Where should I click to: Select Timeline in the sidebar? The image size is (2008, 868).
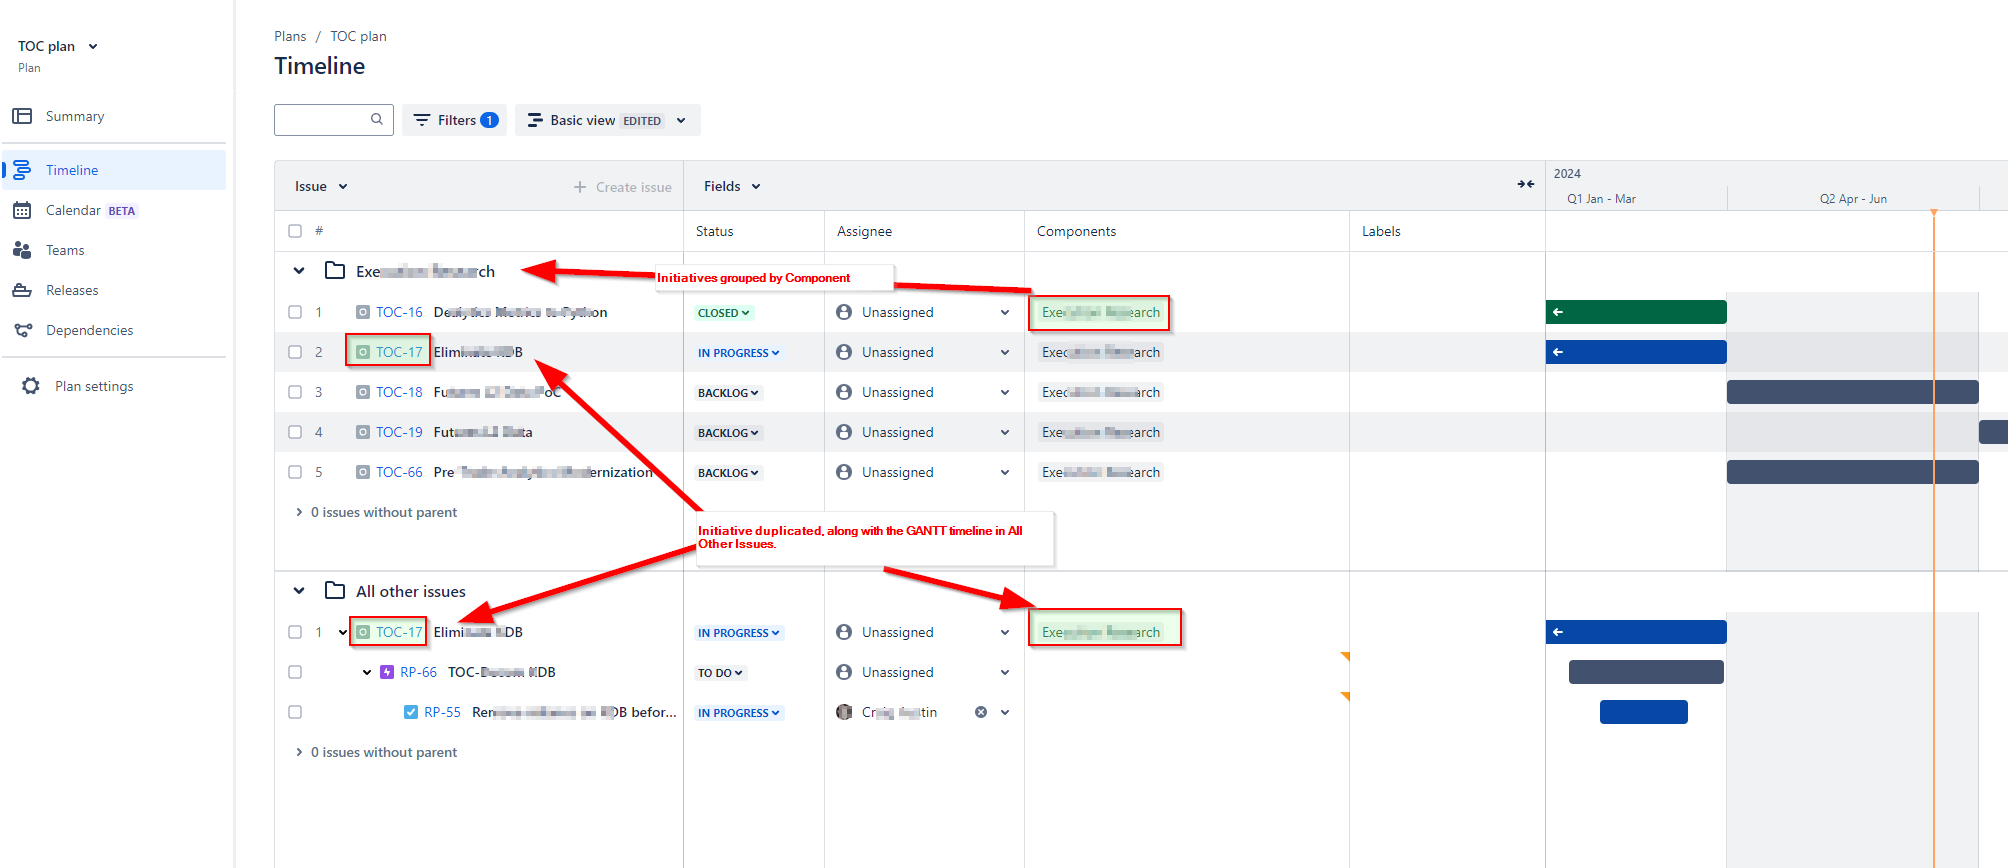coord(114,170)
